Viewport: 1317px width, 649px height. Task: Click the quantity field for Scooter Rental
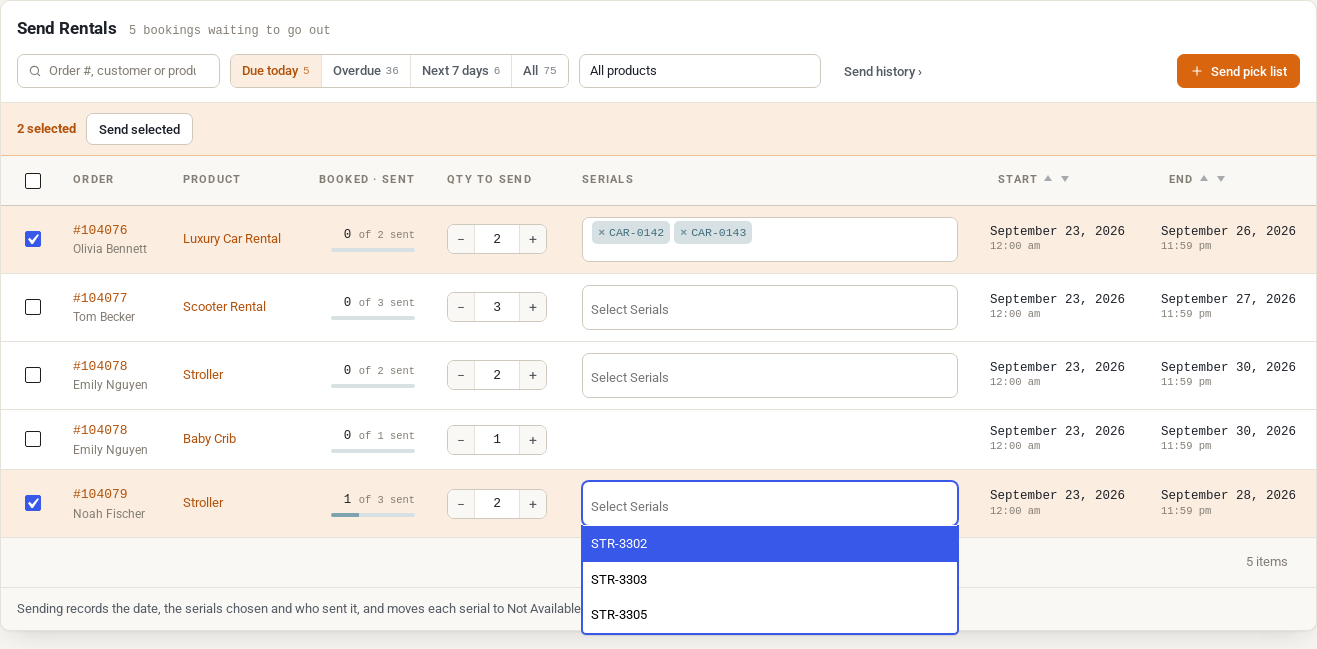[497, 307]
